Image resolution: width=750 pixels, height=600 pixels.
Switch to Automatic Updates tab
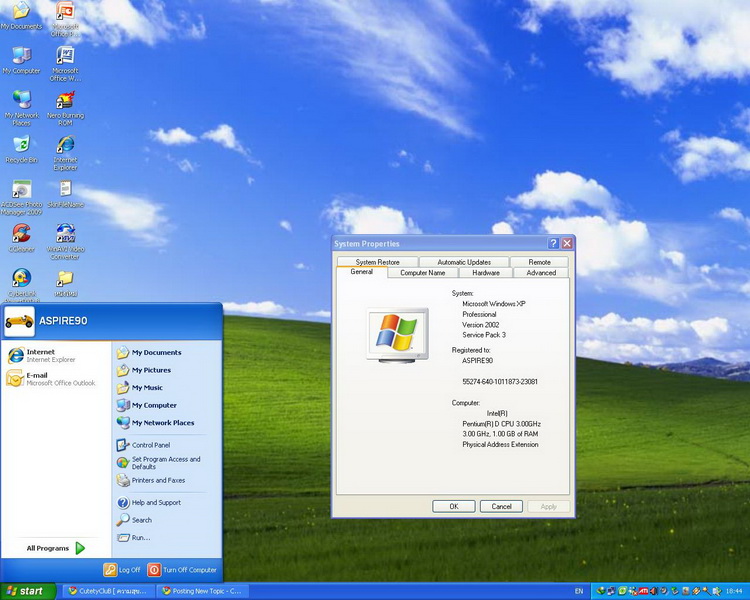tap(464, 262)
